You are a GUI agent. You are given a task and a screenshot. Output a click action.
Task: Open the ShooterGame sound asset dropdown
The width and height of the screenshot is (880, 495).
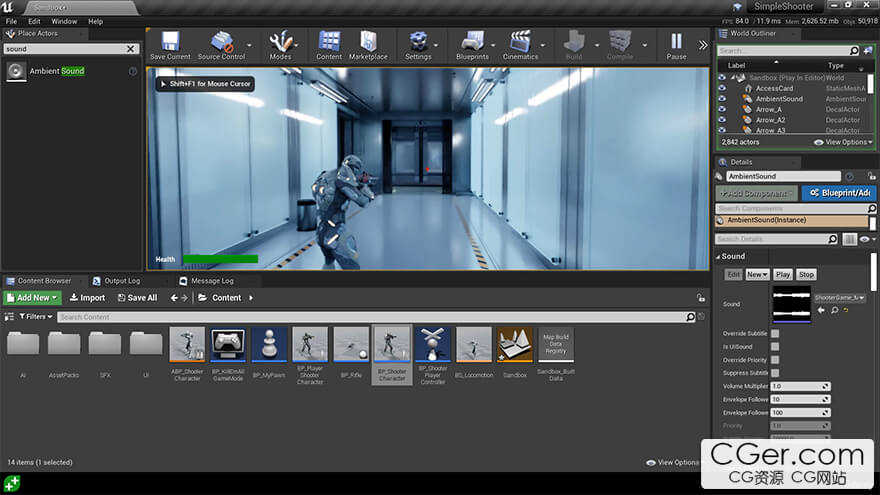pos(840,297)
